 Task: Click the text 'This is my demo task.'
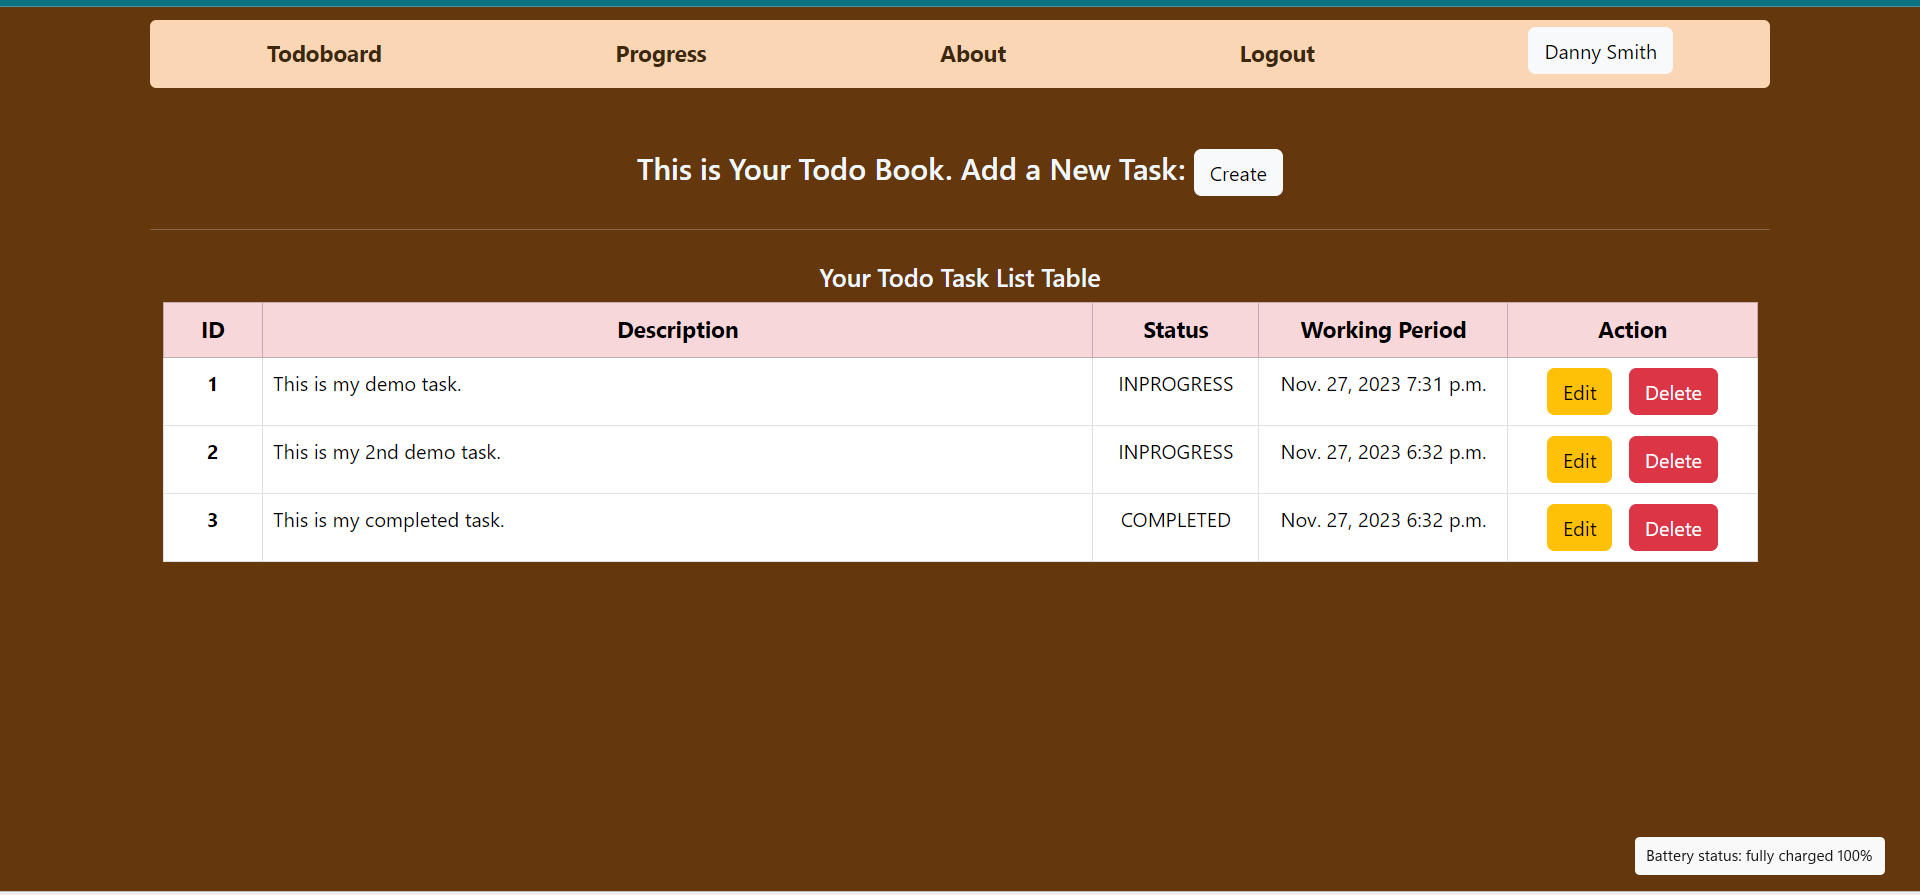367,385
